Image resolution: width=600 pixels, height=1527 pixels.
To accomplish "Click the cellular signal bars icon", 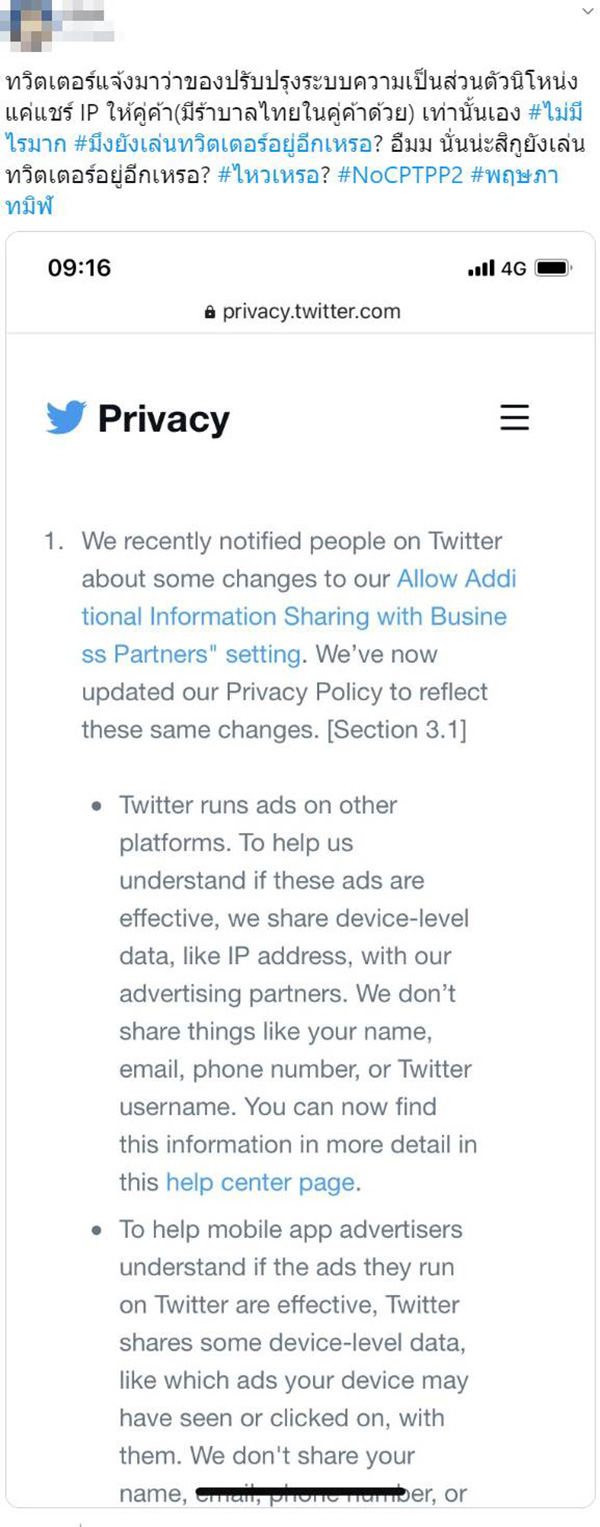I will coord(481,268).
